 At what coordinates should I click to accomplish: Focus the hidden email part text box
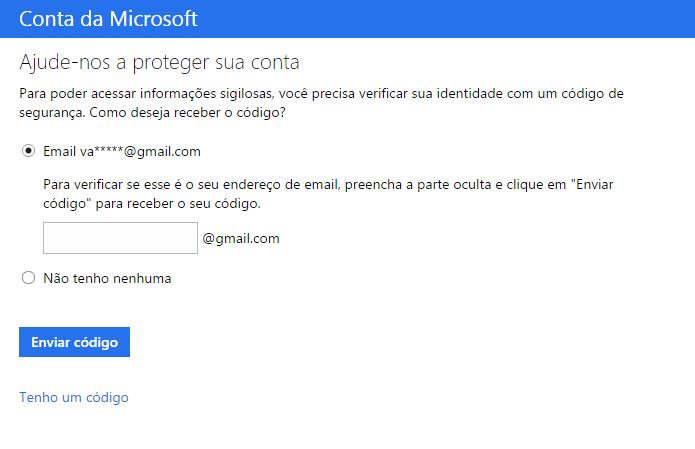pyautogui.click(x=120, y=238)
